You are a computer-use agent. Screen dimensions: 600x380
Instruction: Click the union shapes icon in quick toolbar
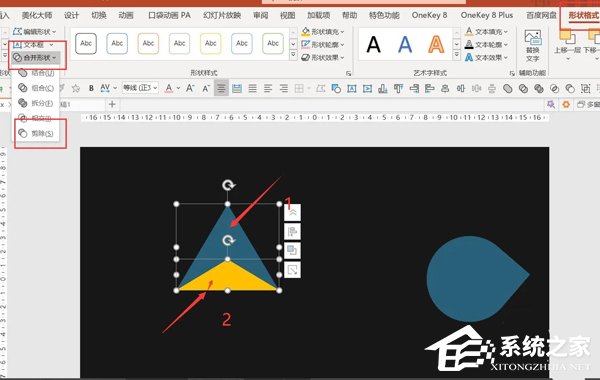pyautogui.click(x=507, y=89)
